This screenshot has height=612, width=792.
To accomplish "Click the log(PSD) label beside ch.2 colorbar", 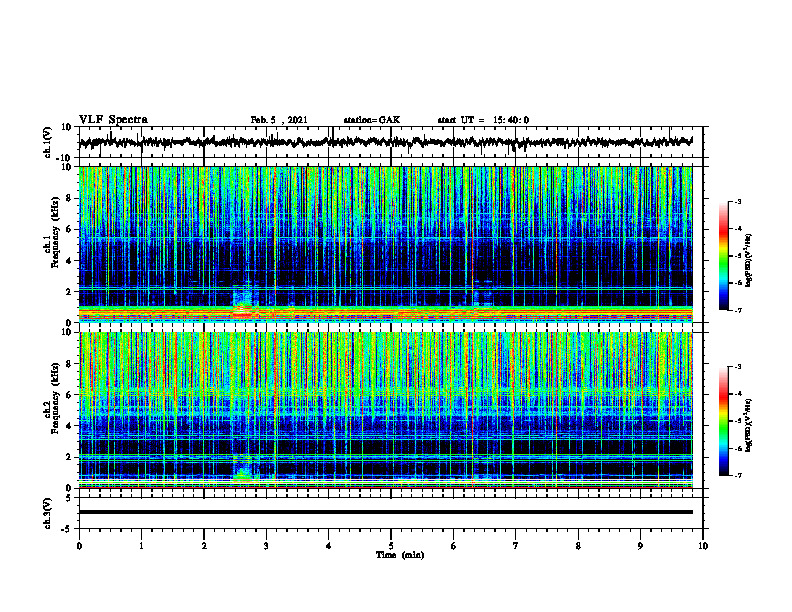I will pos(749,425).
